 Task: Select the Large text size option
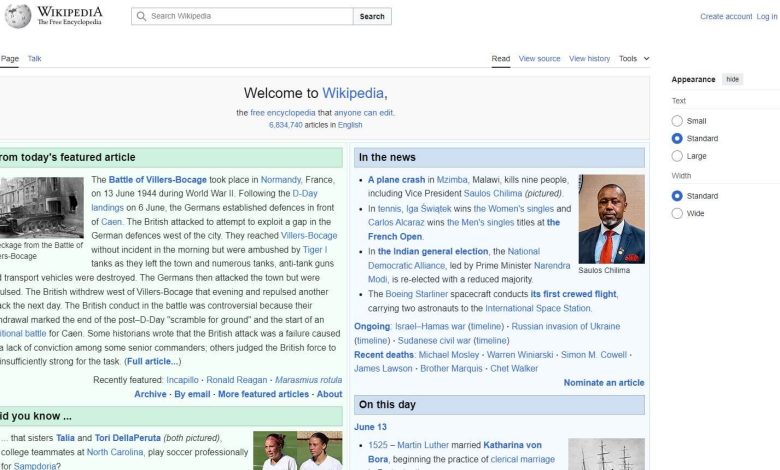pyautogui.click(x=678, y=156)
